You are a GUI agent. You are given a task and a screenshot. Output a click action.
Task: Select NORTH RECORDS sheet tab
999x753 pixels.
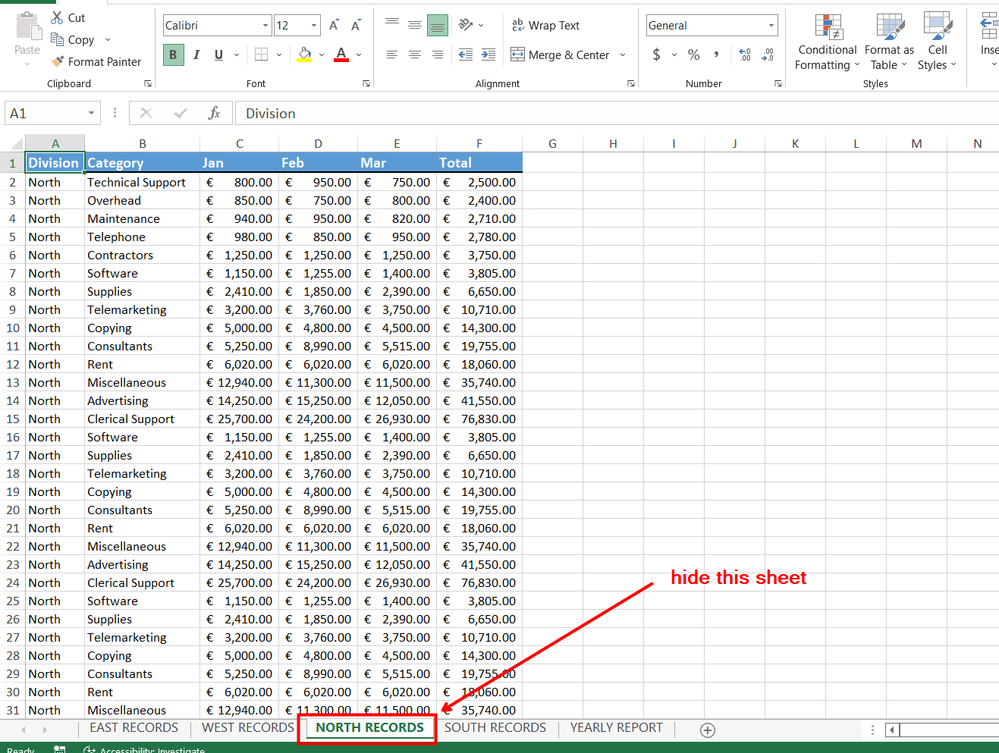pyautogui.click(x=370, y=728)
